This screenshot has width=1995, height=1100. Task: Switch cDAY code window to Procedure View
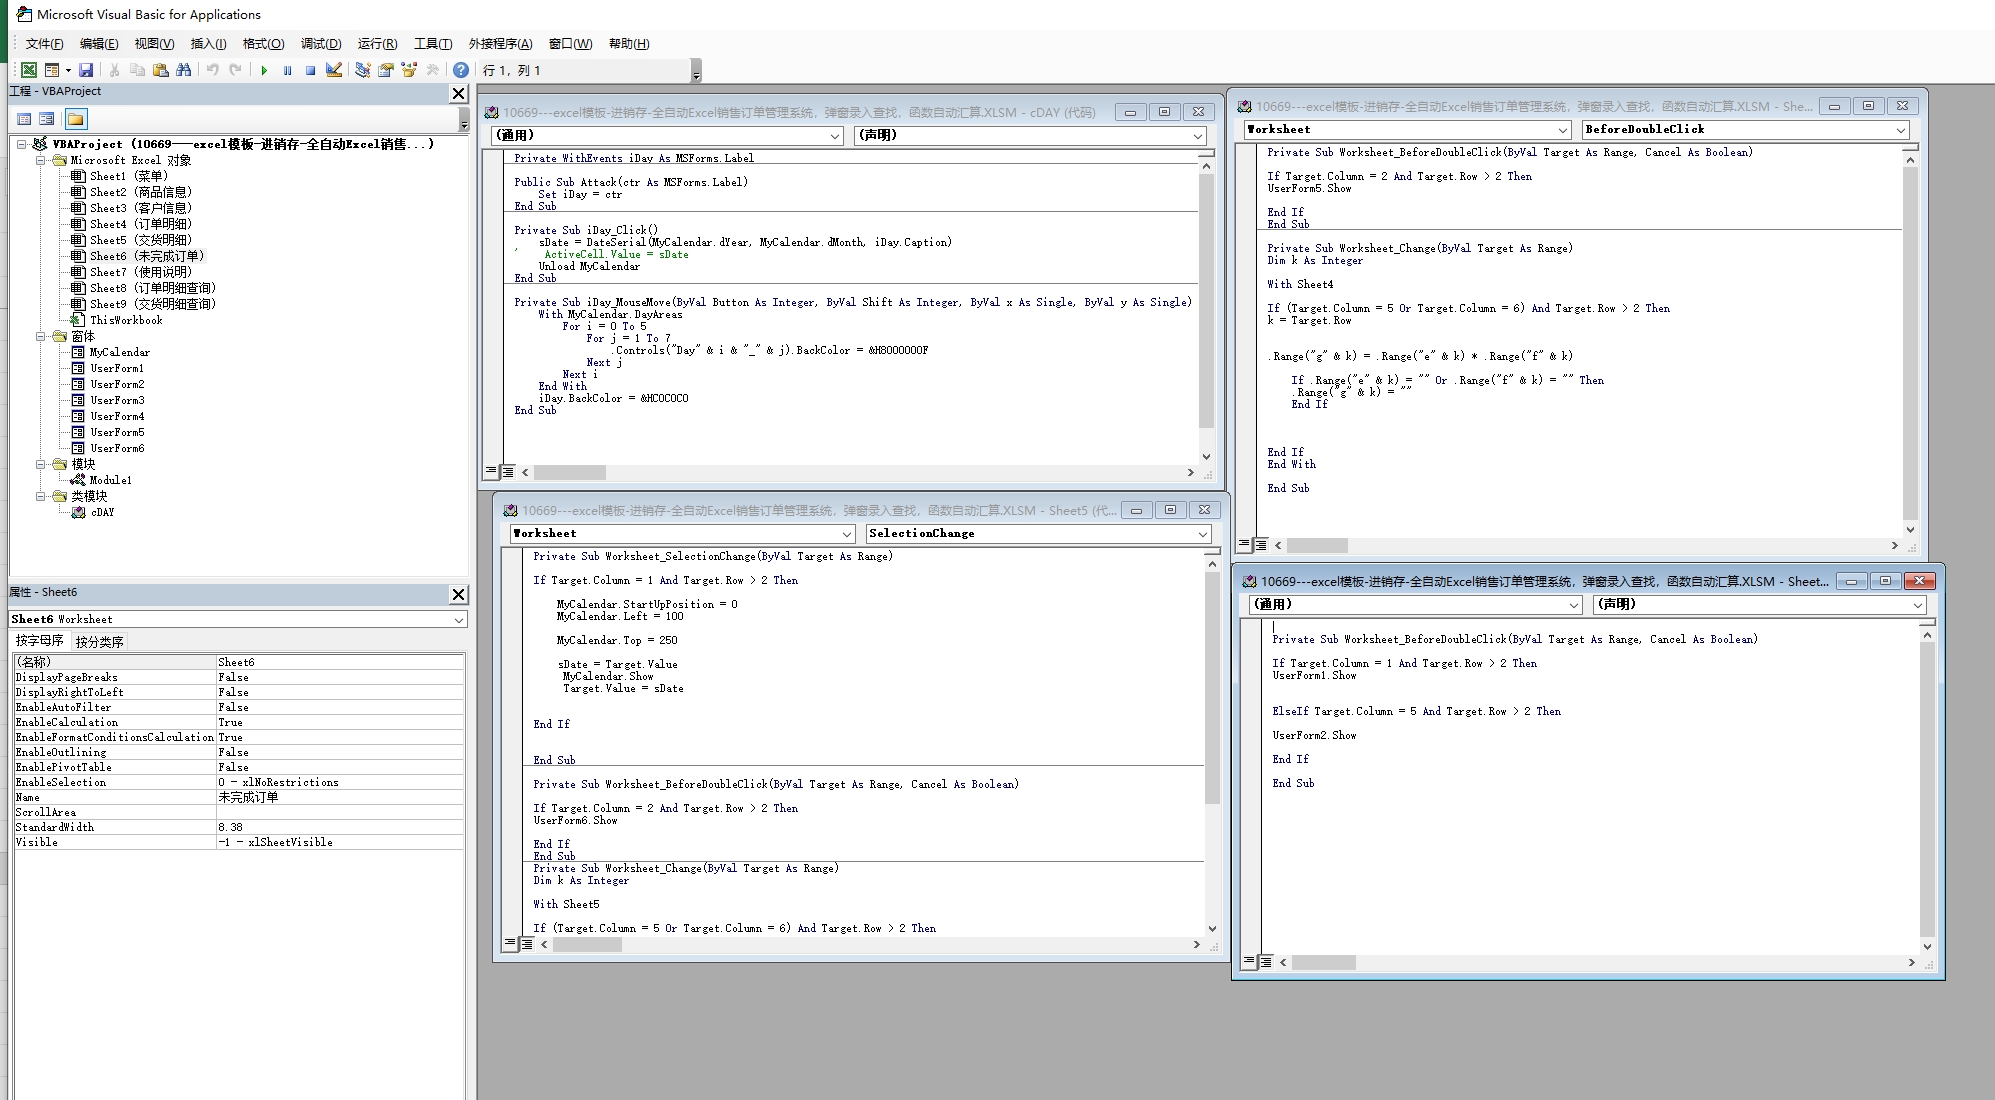coord(491,471)
